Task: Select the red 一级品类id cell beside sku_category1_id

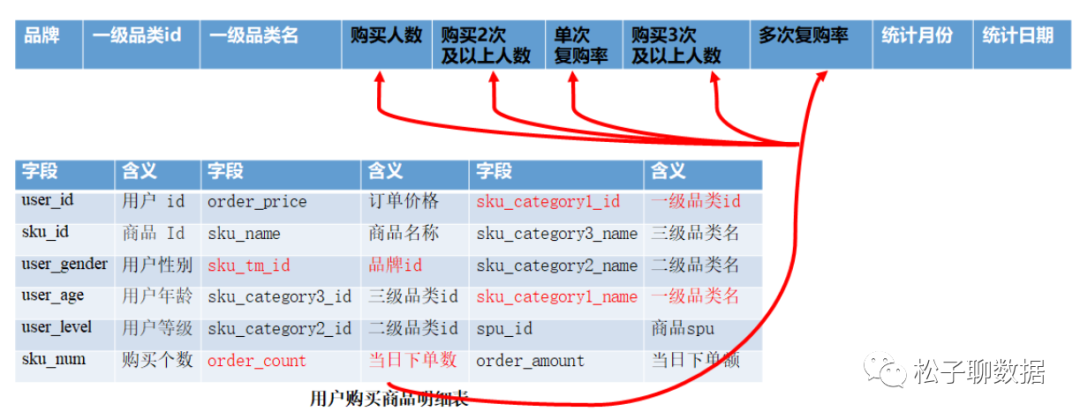Action: [703, 207]
